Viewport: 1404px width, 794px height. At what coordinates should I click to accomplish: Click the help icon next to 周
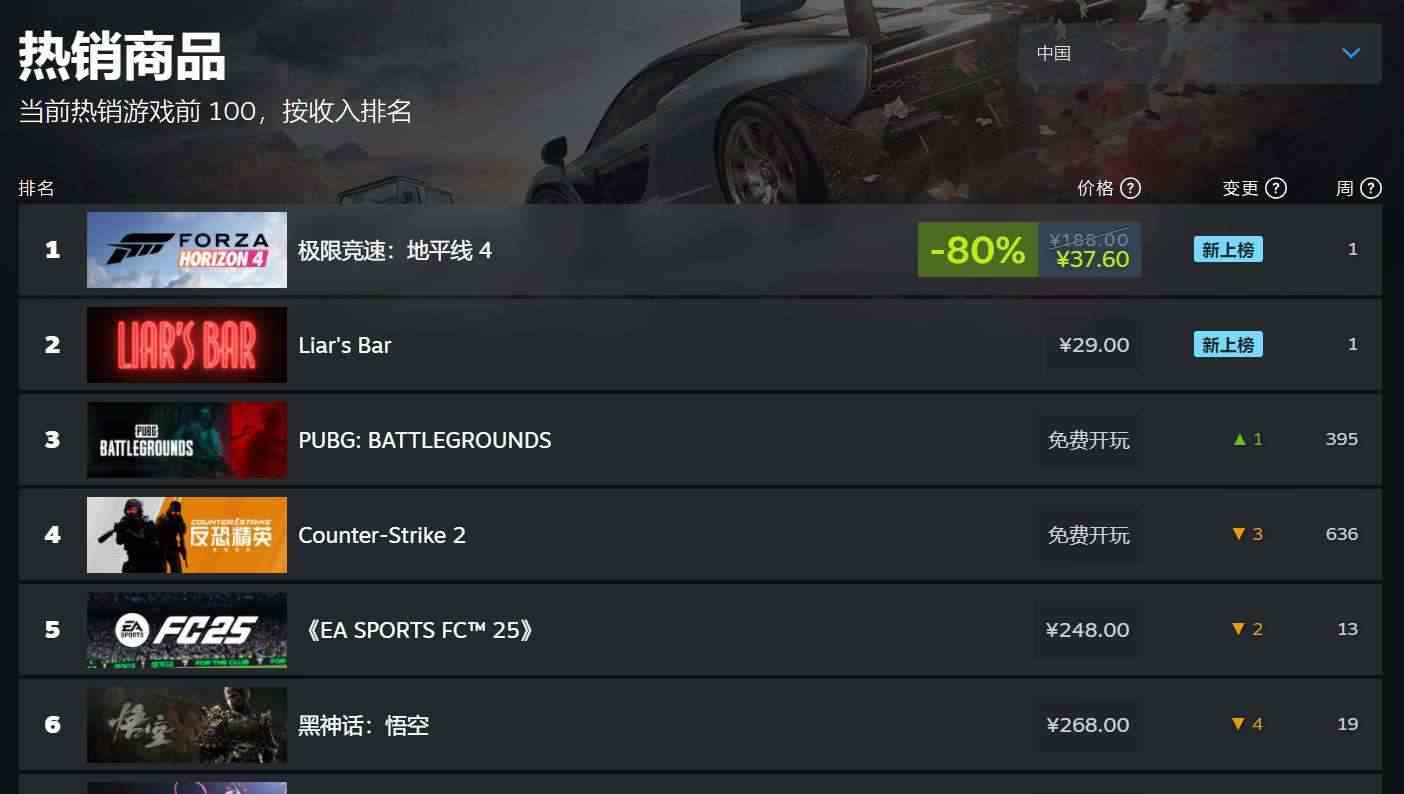[1371, 188]
